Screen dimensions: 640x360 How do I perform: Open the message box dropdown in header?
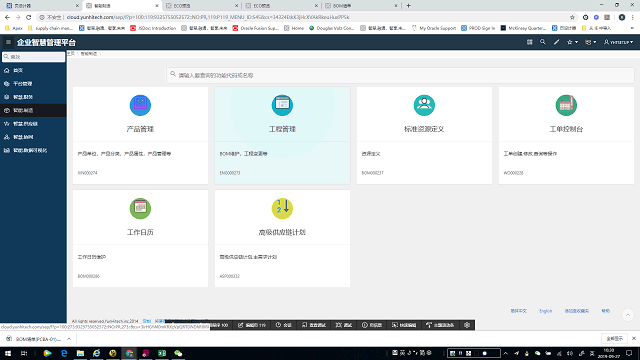click(x=591, y=42)
